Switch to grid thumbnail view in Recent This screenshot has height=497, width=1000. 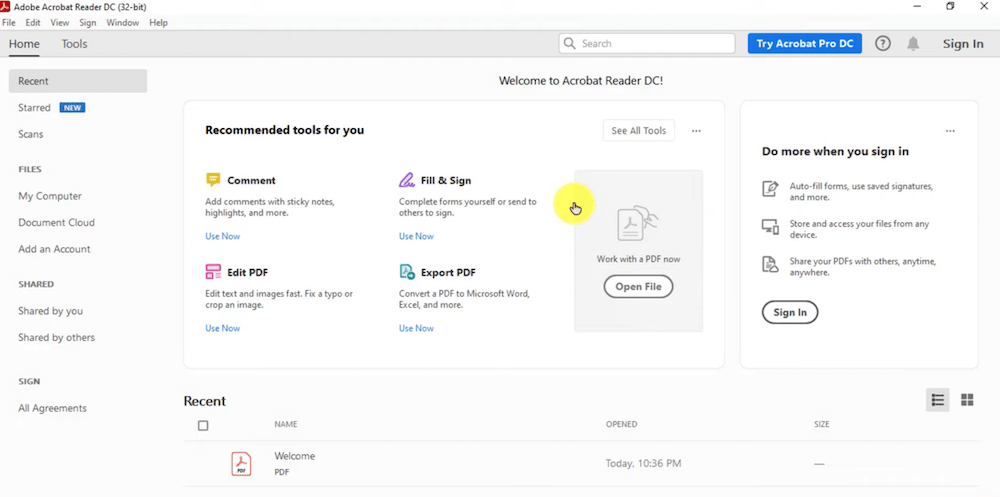[x=967, y=400]
